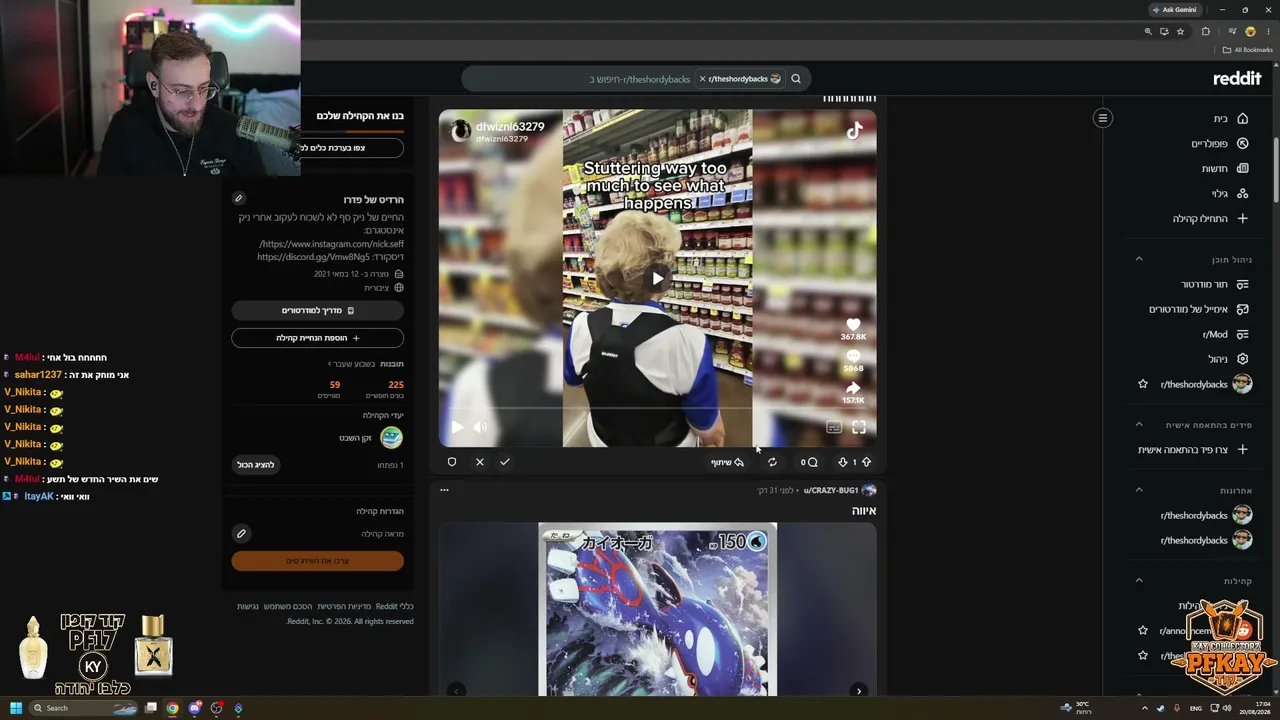Collapse the navigation sidebar with the hamburger button
The height and width of the screenshot is (720, 1280).
tap(1103, 118)
